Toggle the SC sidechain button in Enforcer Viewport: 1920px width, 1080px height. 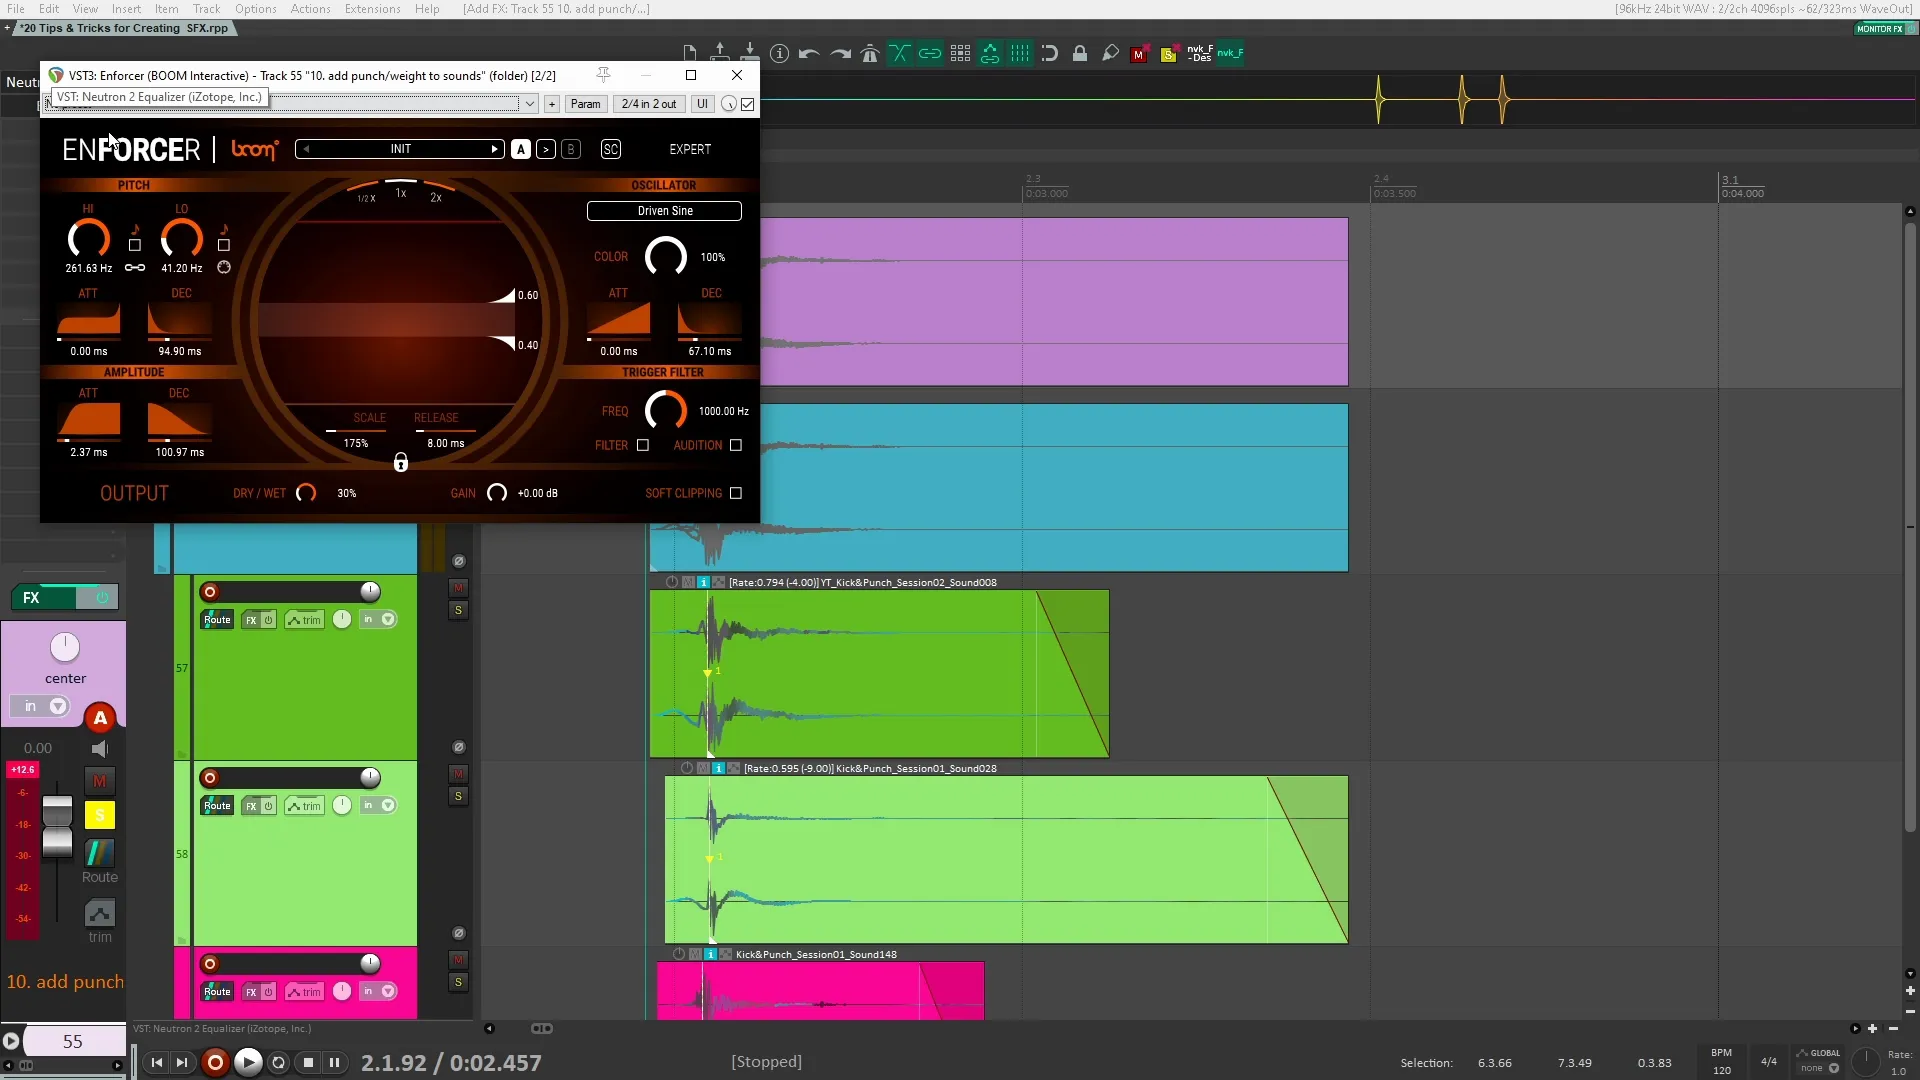(x=611, y=149)
